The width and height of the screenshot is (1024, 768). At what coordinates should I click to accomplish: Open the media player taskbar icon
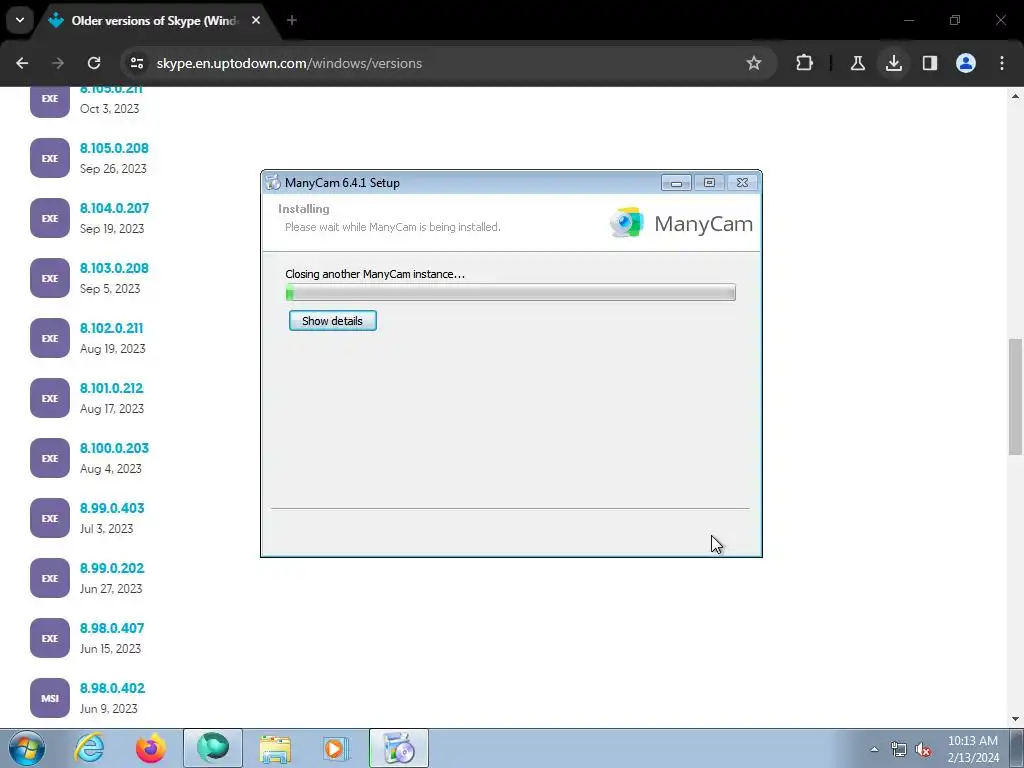pyautogui.click(x=336, y=748)
